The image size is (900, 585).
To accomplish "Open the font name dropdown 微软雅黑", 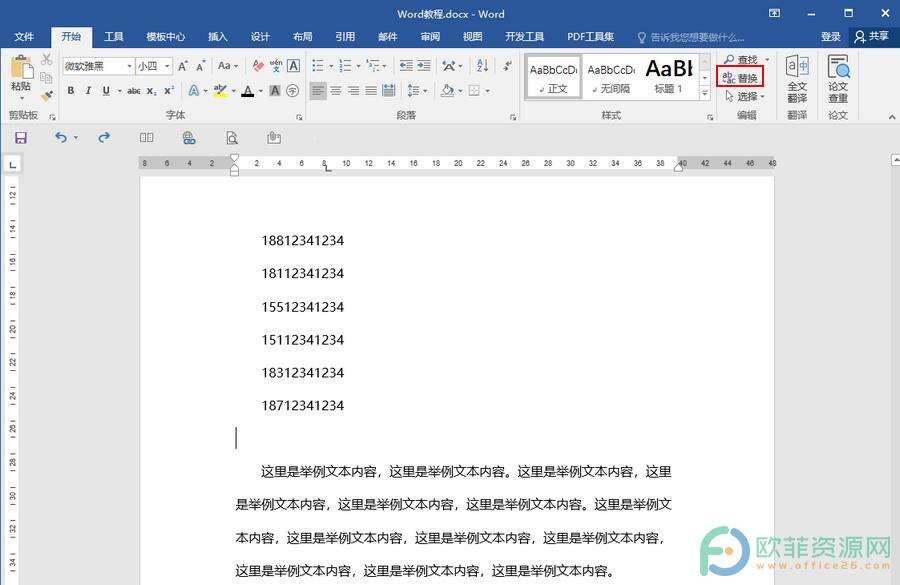I will coord(129,66).
